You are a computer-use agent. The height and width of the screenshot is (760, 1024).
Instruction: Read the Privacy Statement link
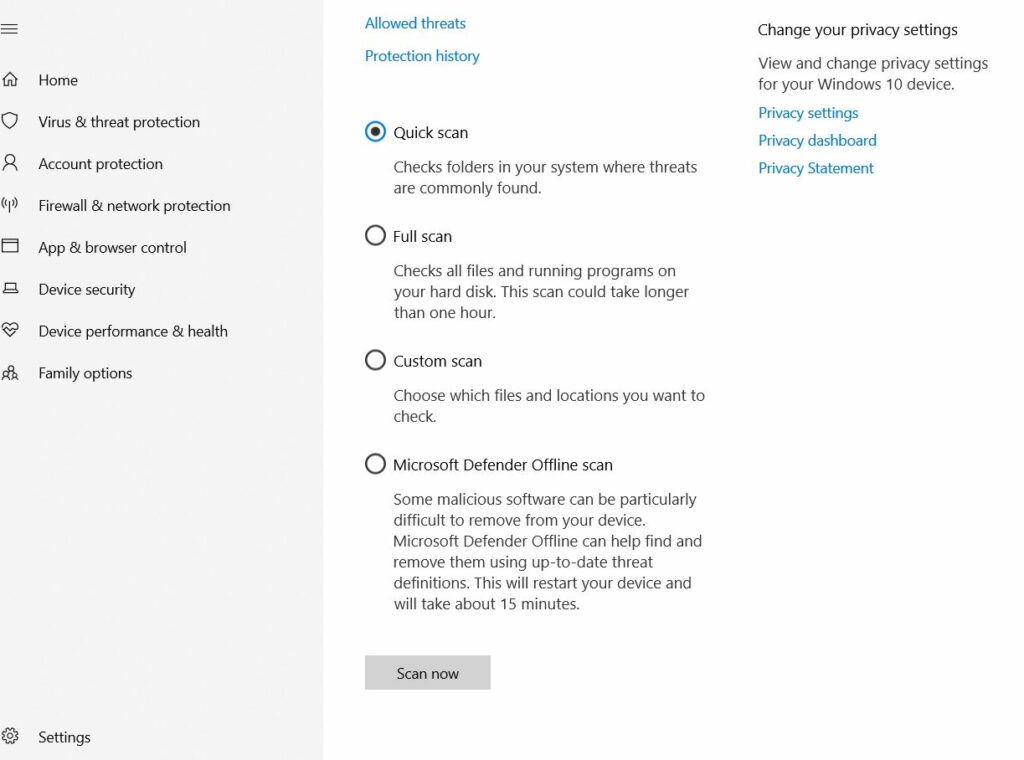tap(816, 168)
